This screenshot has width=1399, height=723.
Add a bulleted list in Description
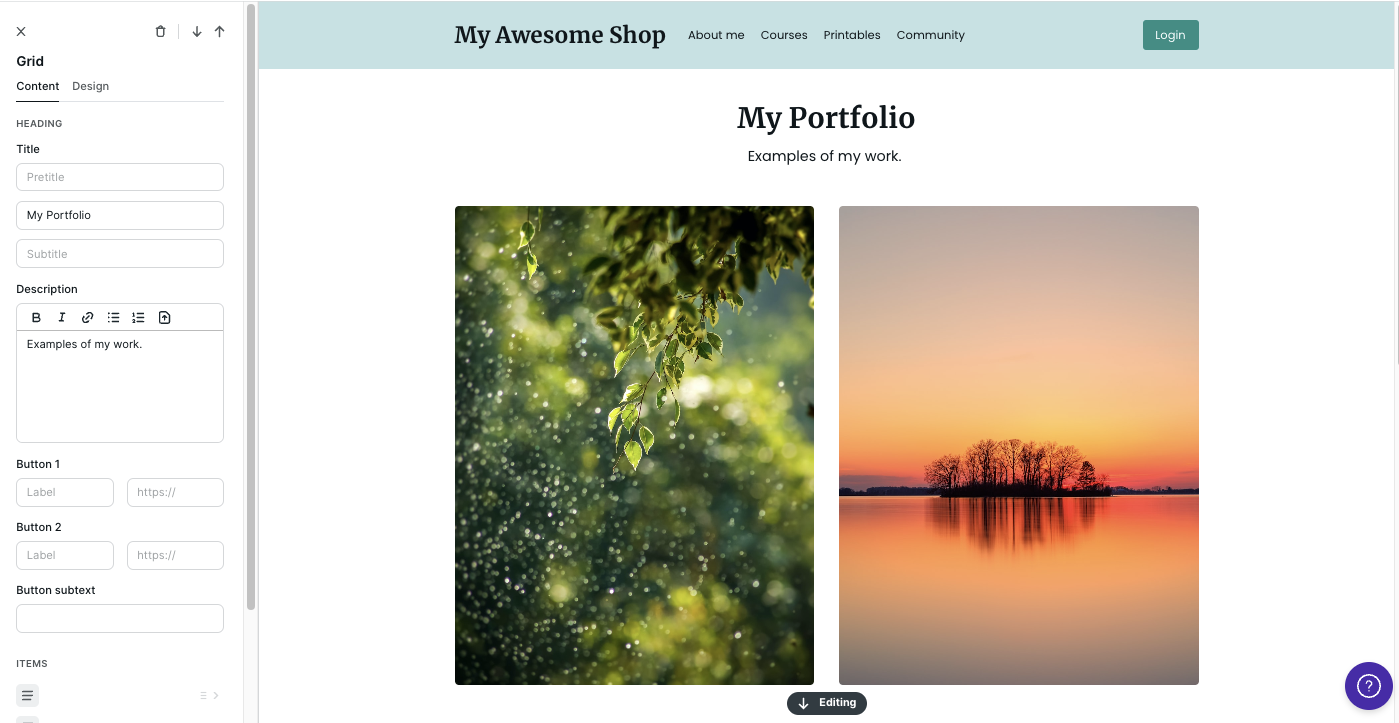[x=113, y=318]
